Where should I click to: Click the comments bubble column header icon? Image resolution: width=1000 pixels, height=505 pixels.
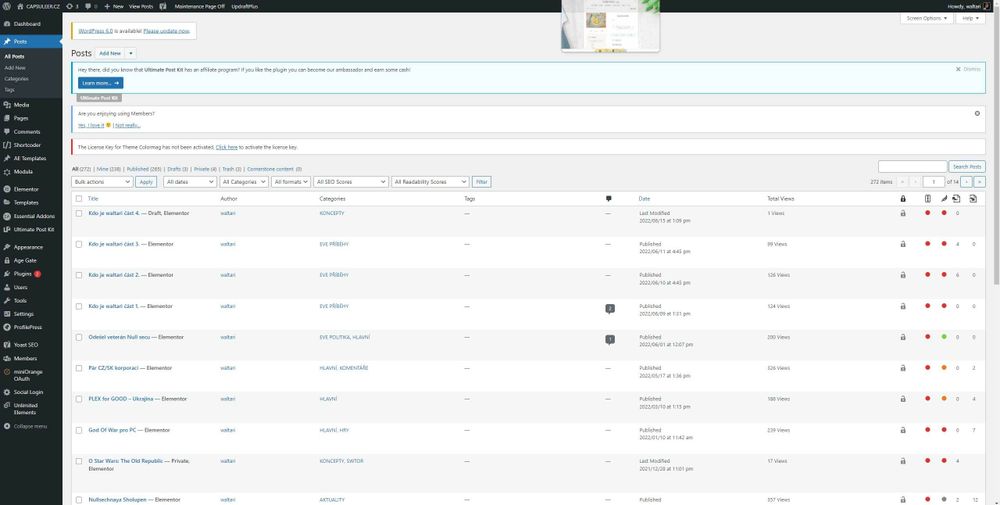[x=608, y=199]
